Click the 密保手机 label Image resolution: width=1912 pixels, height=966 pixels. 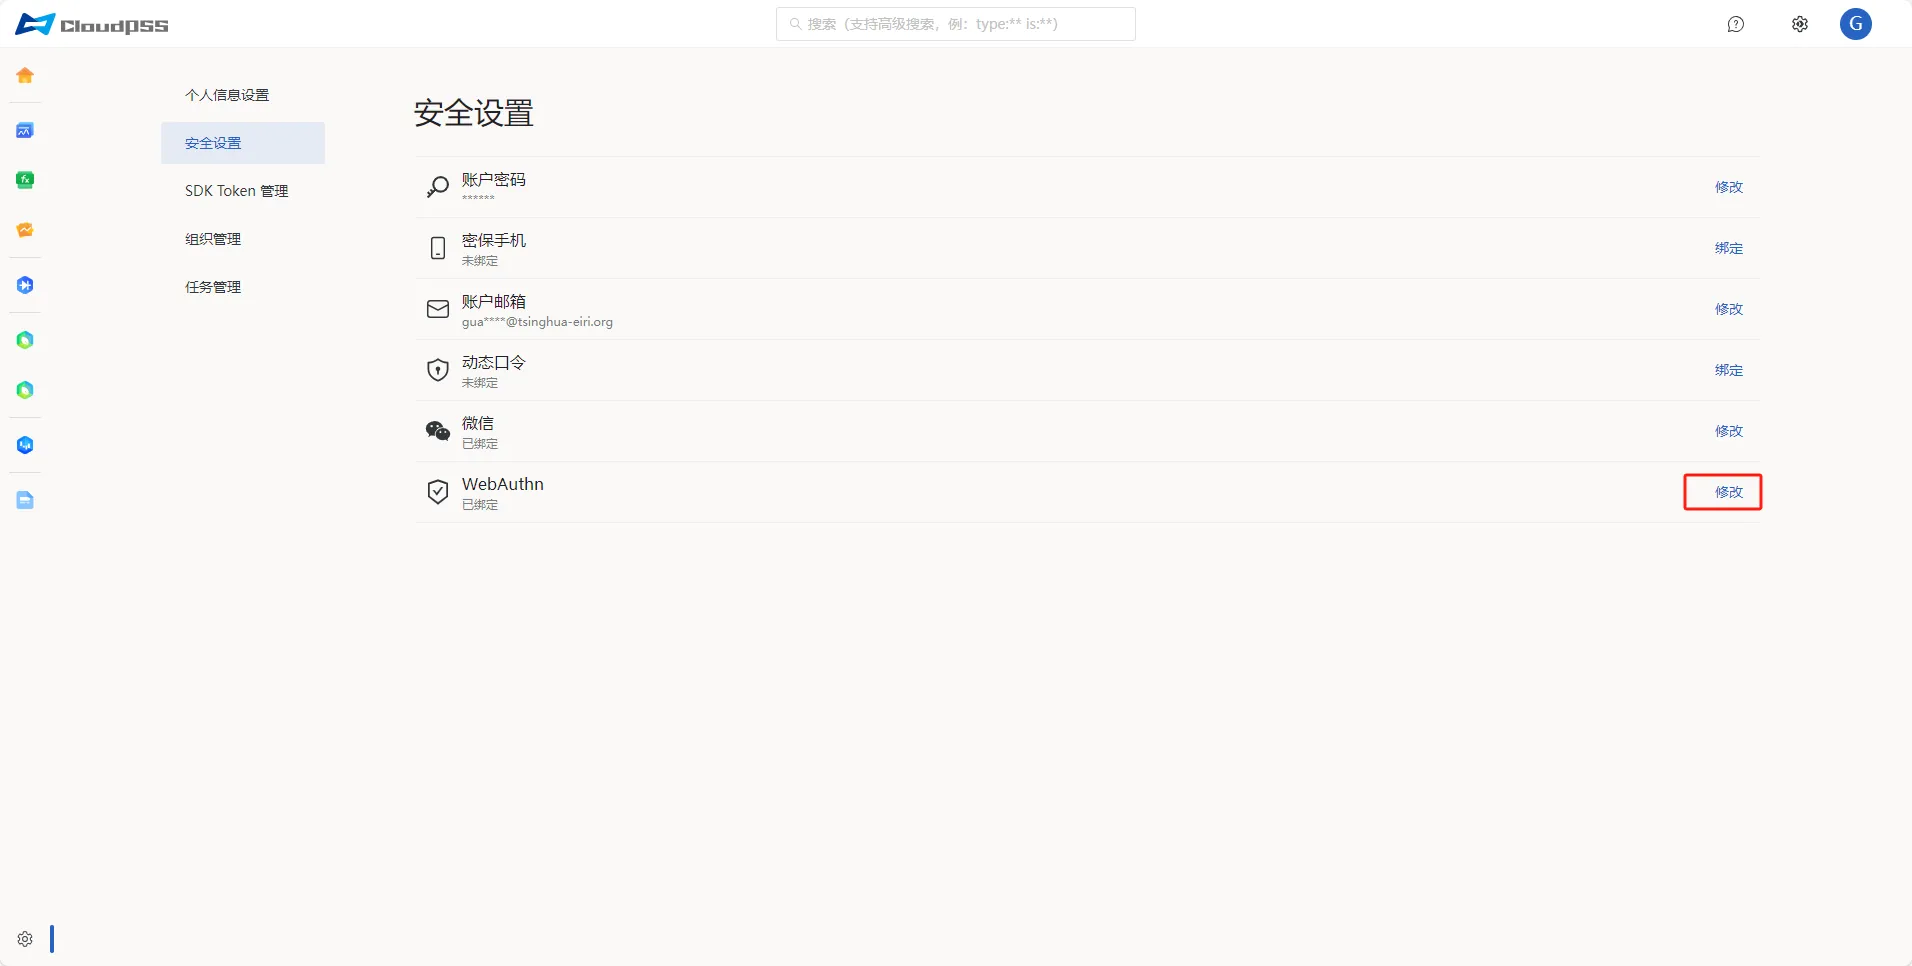[494, 241]
